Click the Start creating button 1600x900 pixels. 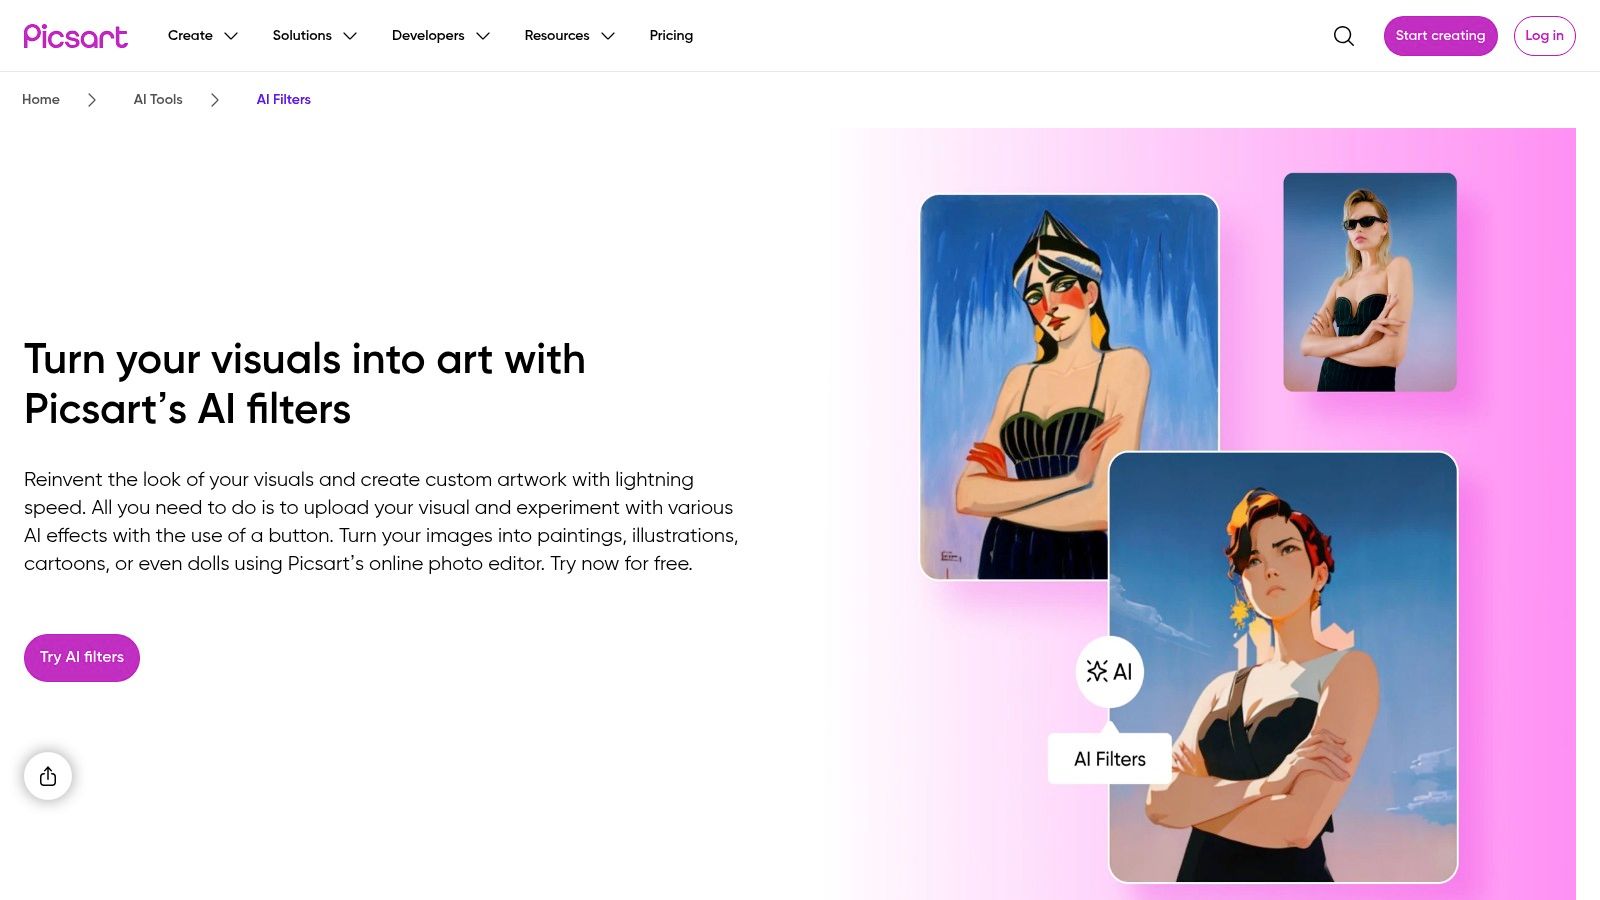point(1440,36)
